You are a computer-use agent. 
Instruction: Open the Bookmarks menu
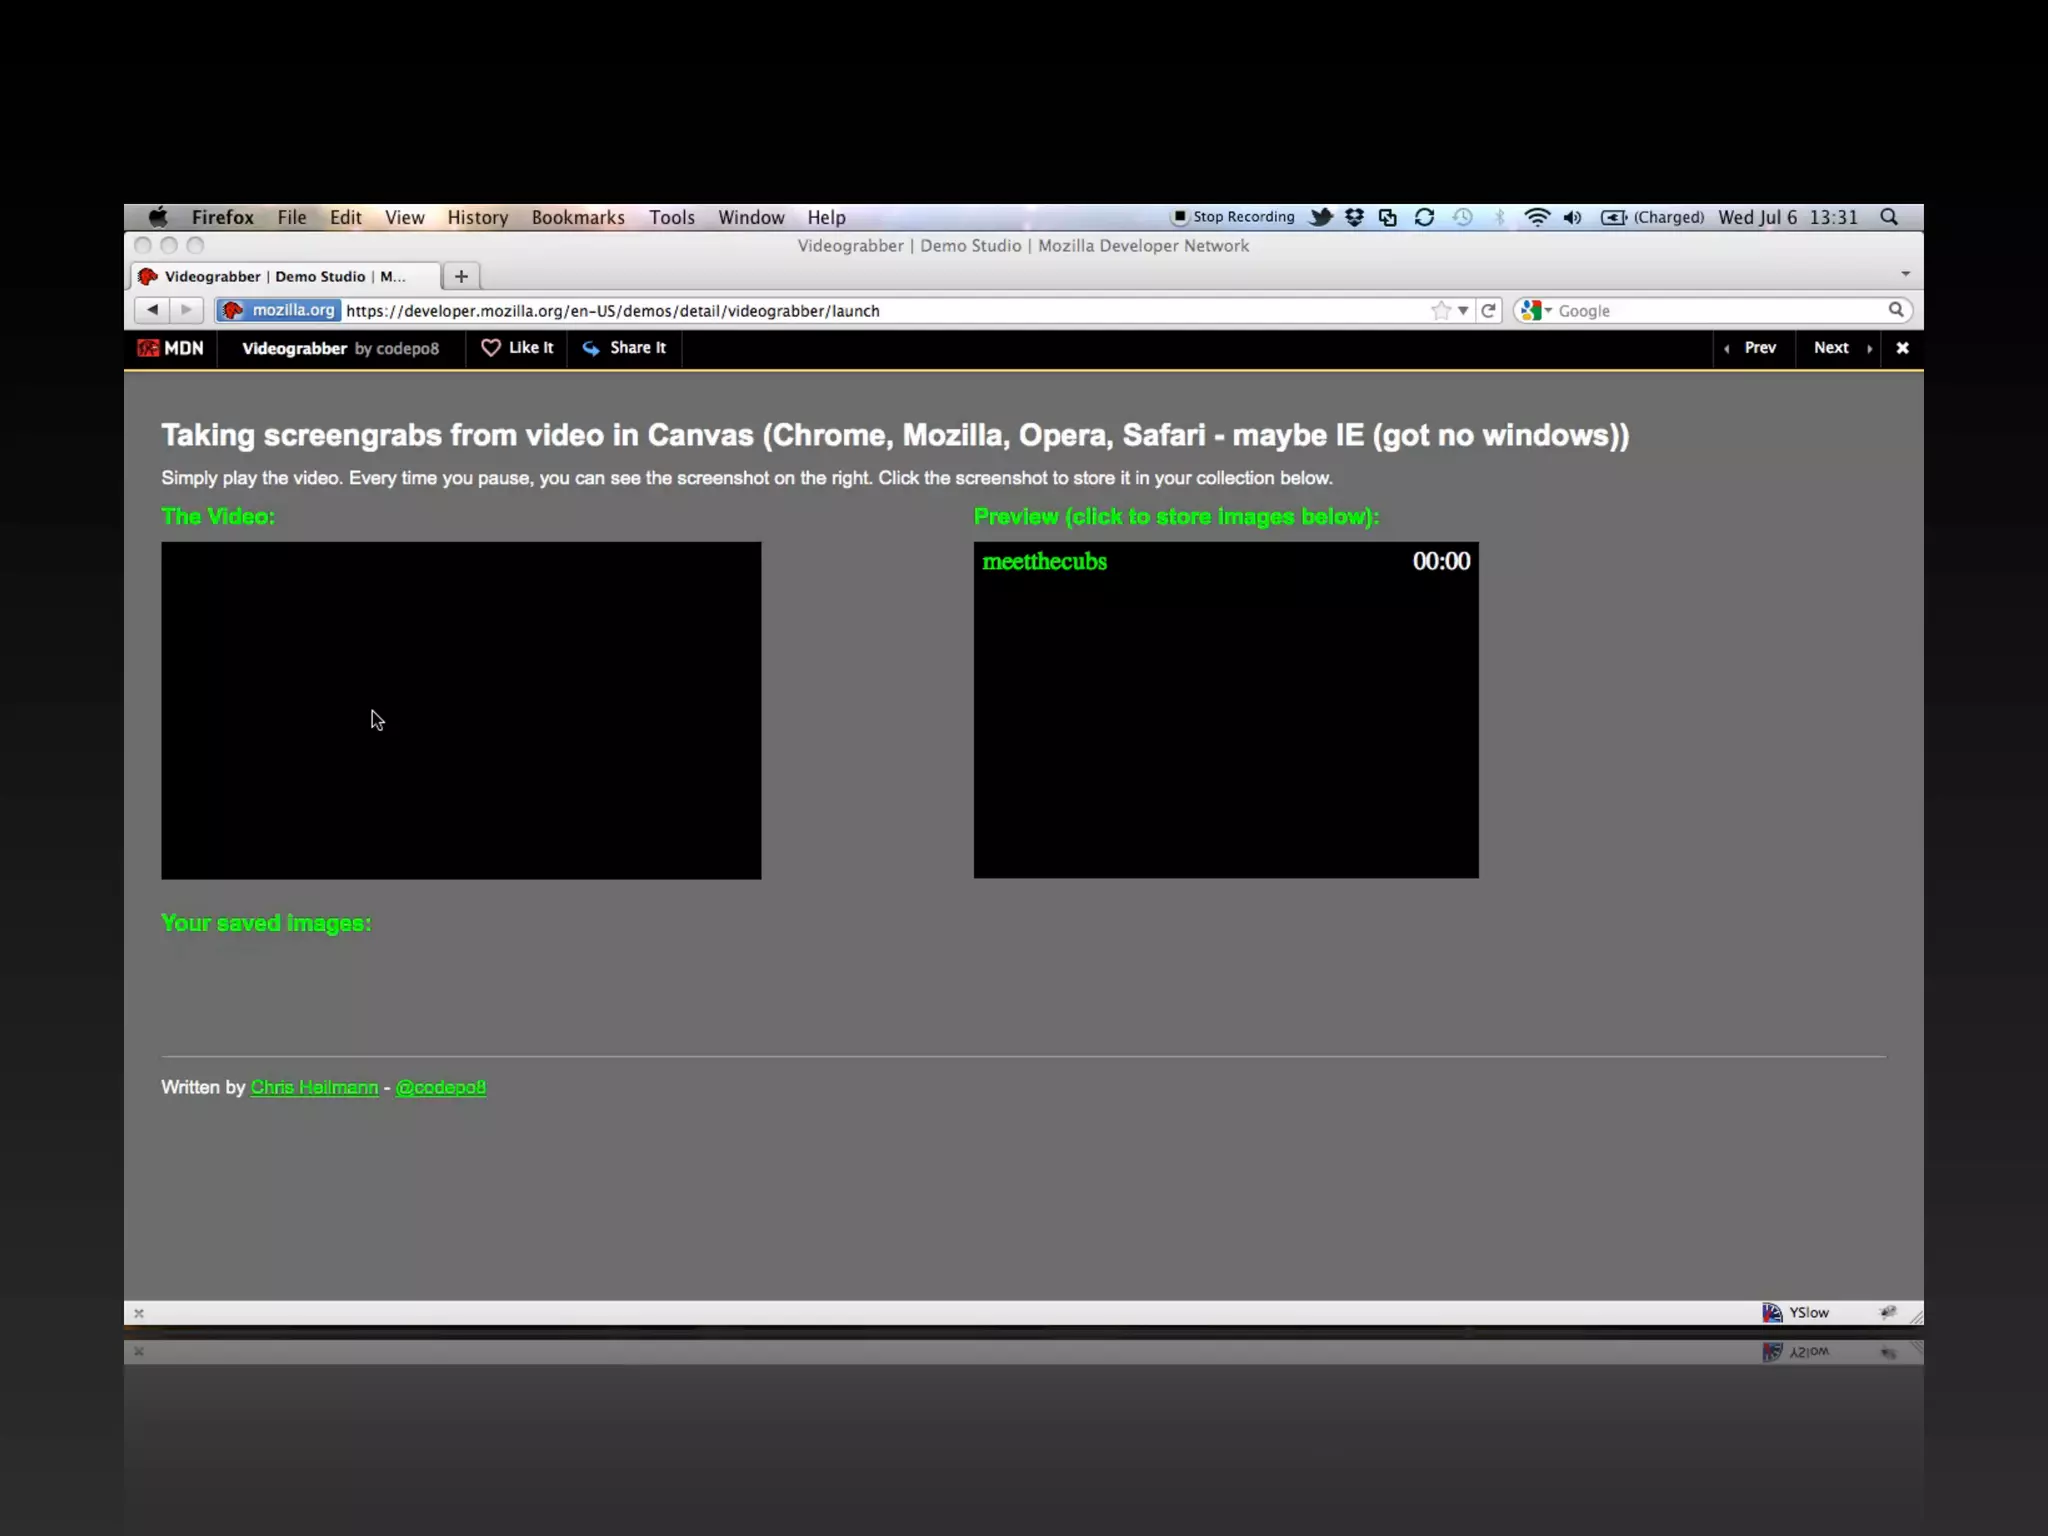coord(577,217)
